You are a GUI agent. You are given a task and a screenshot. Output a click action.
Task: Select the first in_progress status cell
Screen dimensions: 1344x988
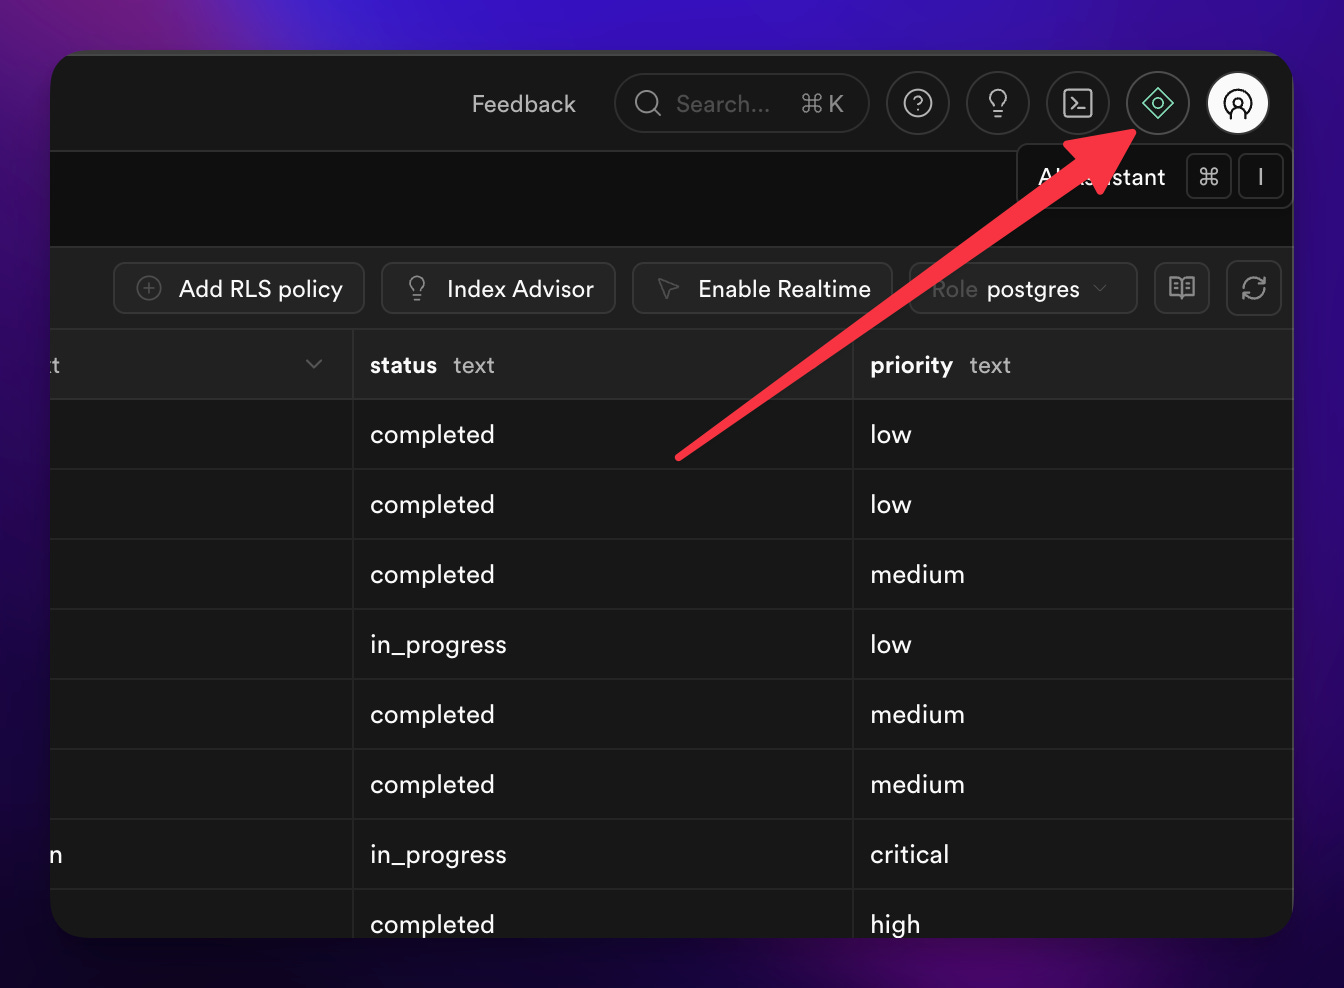(603, 645)
